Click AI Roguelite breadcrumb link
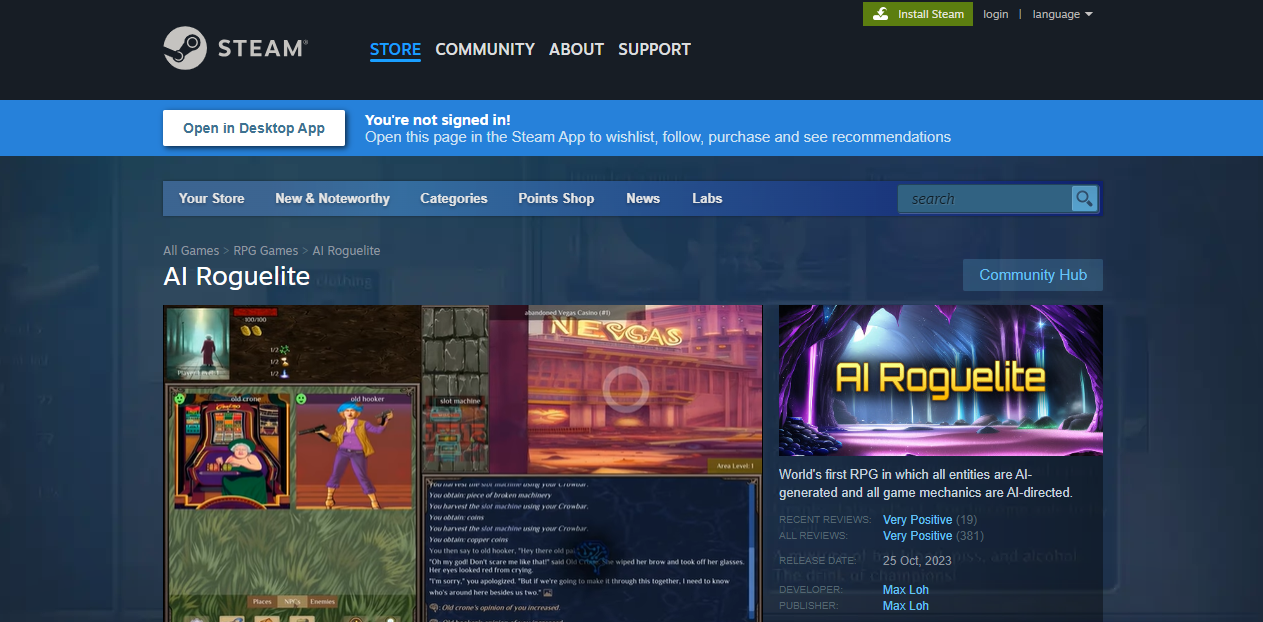This screenshot has height=622, width=1263. (x=346, y=250)
